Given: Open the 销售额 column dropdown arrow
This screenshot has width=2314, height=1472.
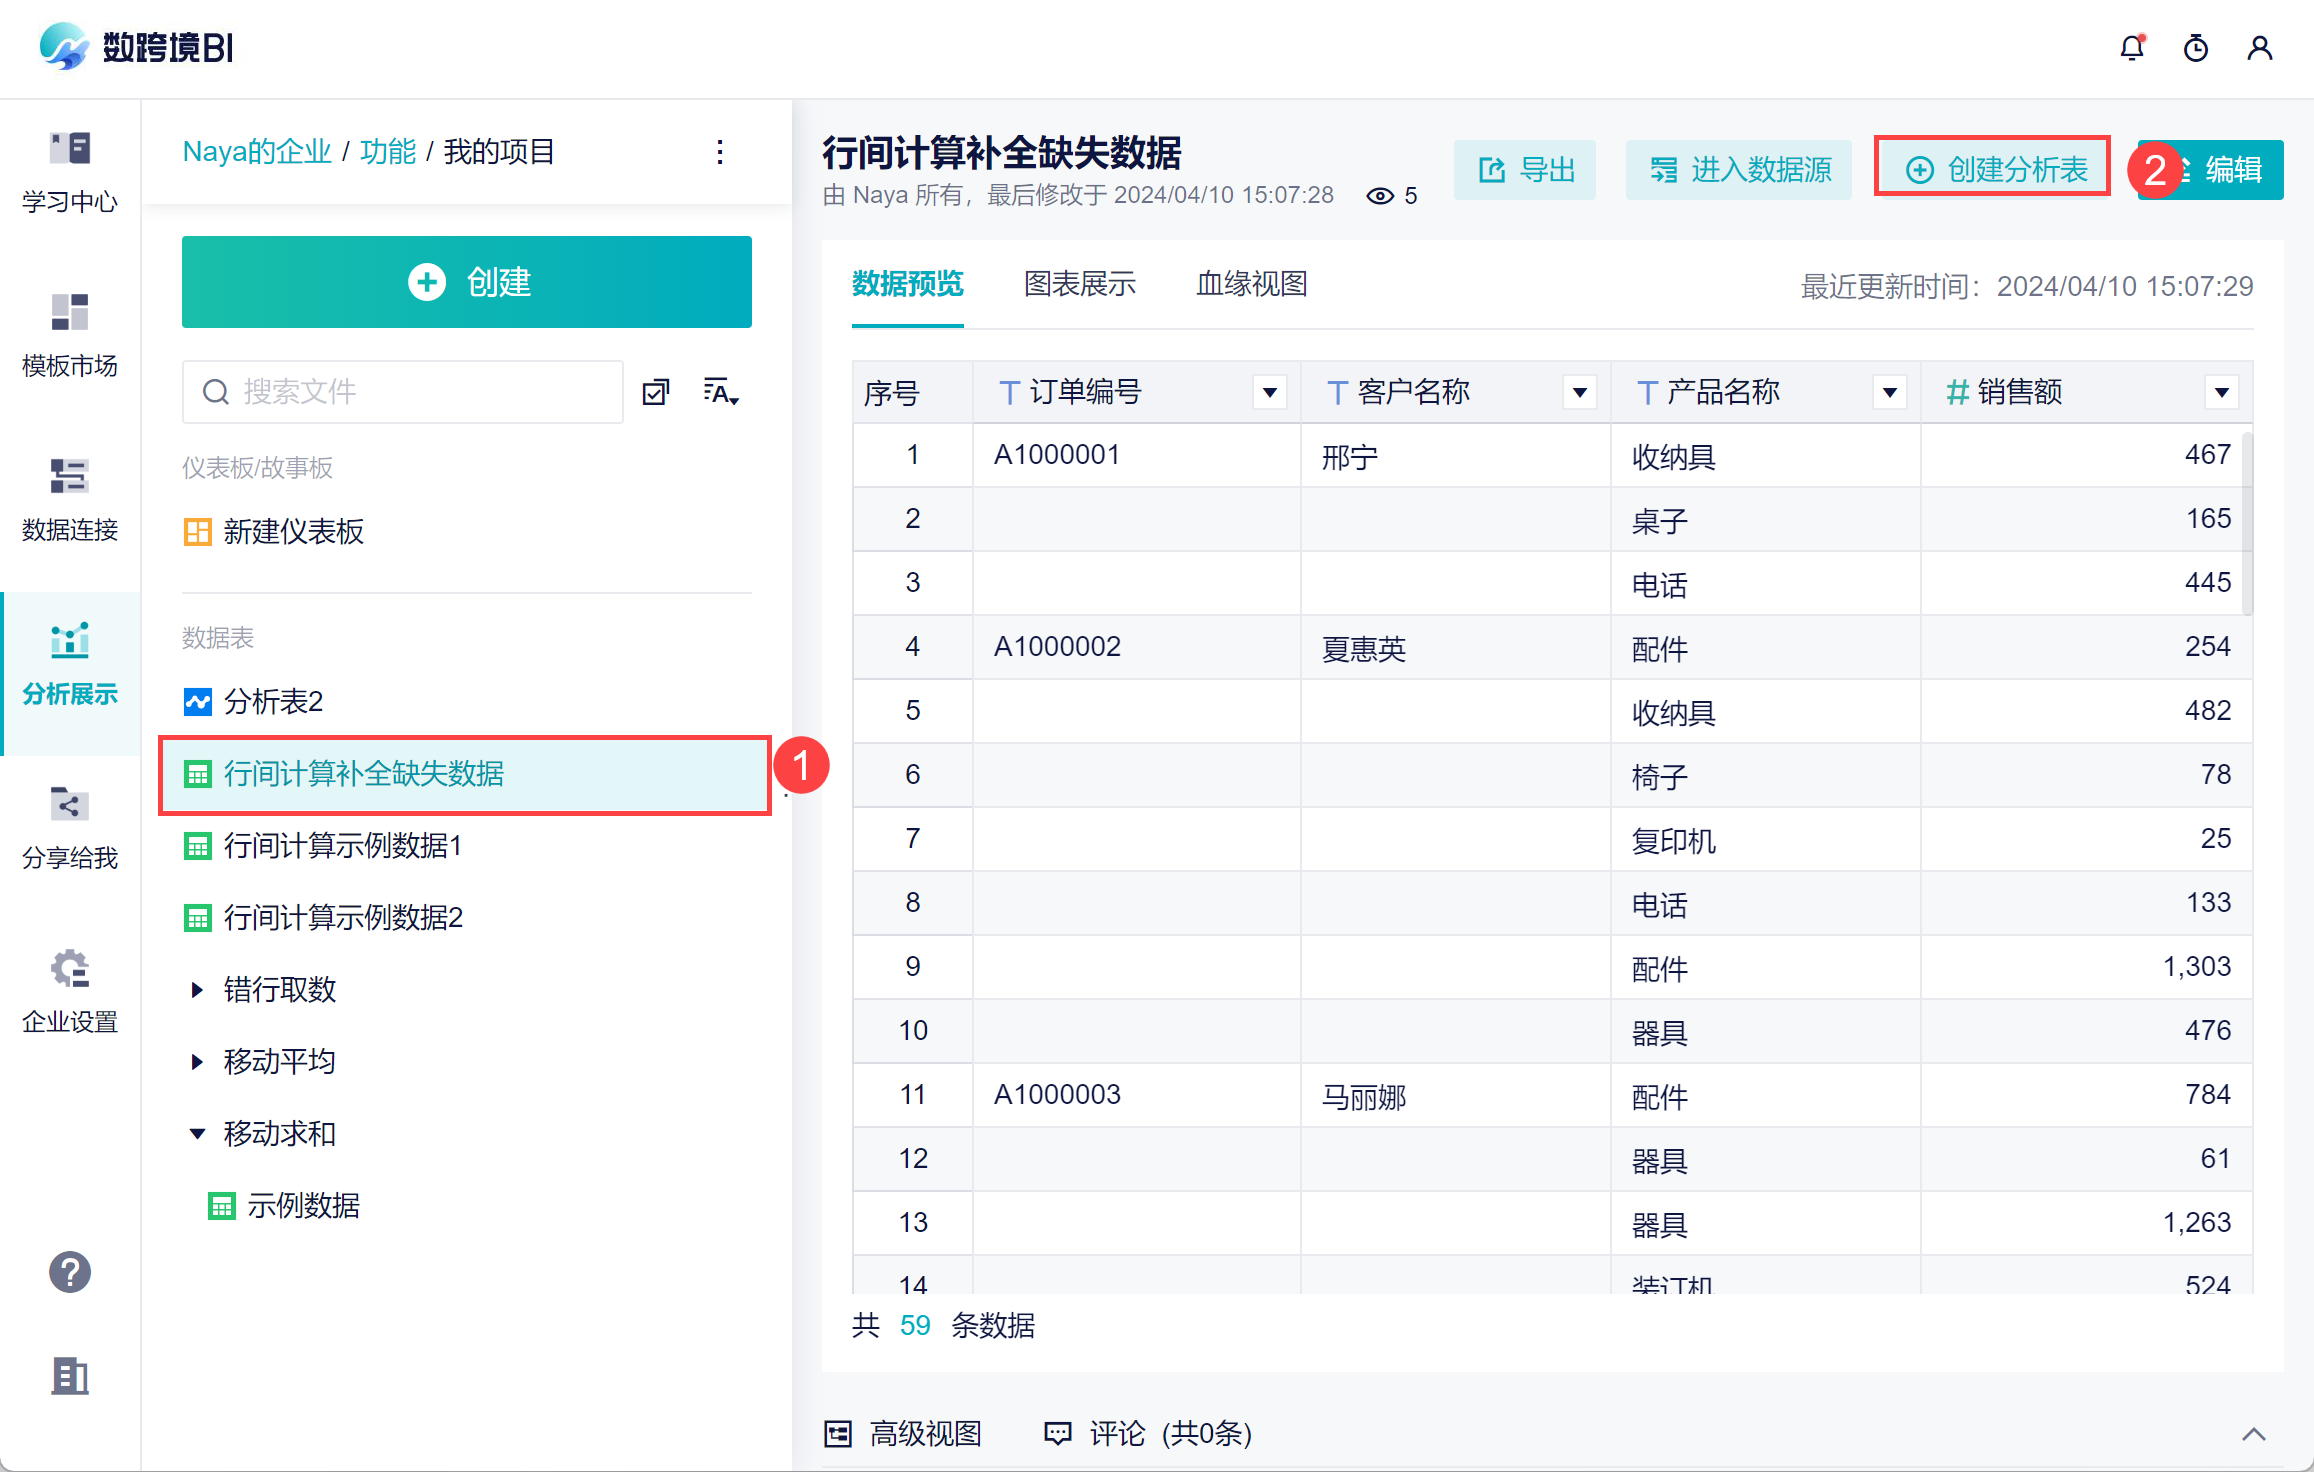Looking at the screenshot, I should (x=2221, y=392).
